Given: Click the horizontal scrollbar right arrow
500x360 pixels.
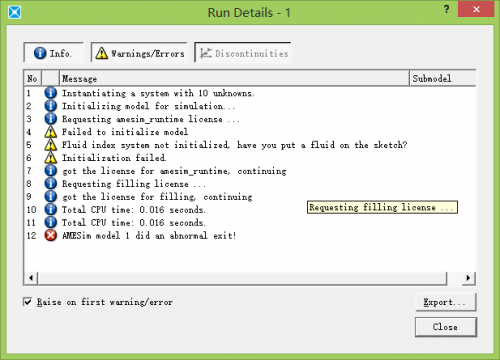Looking at the screenshot, I should [x=468, y=278].
